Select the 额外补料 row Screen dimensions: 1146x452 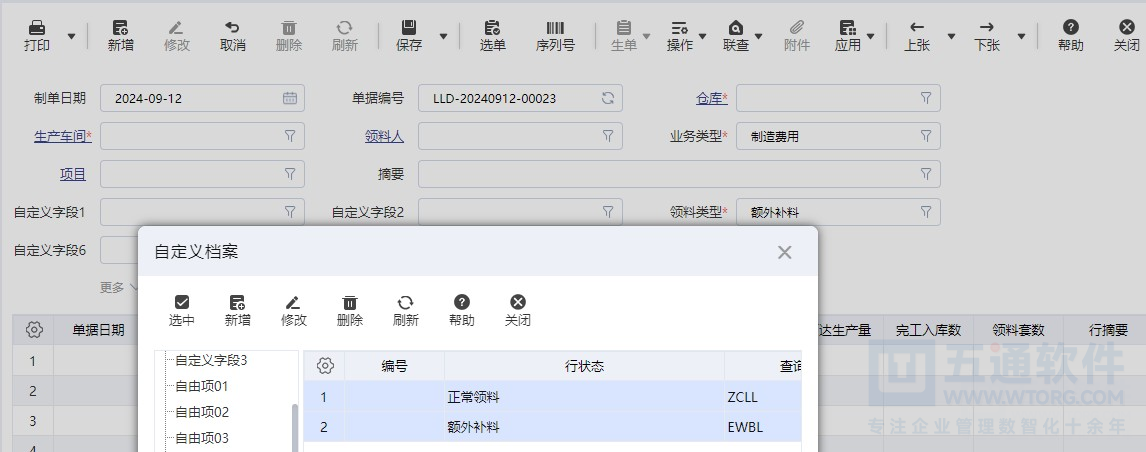pyautogui.click(x=553, y=427)
